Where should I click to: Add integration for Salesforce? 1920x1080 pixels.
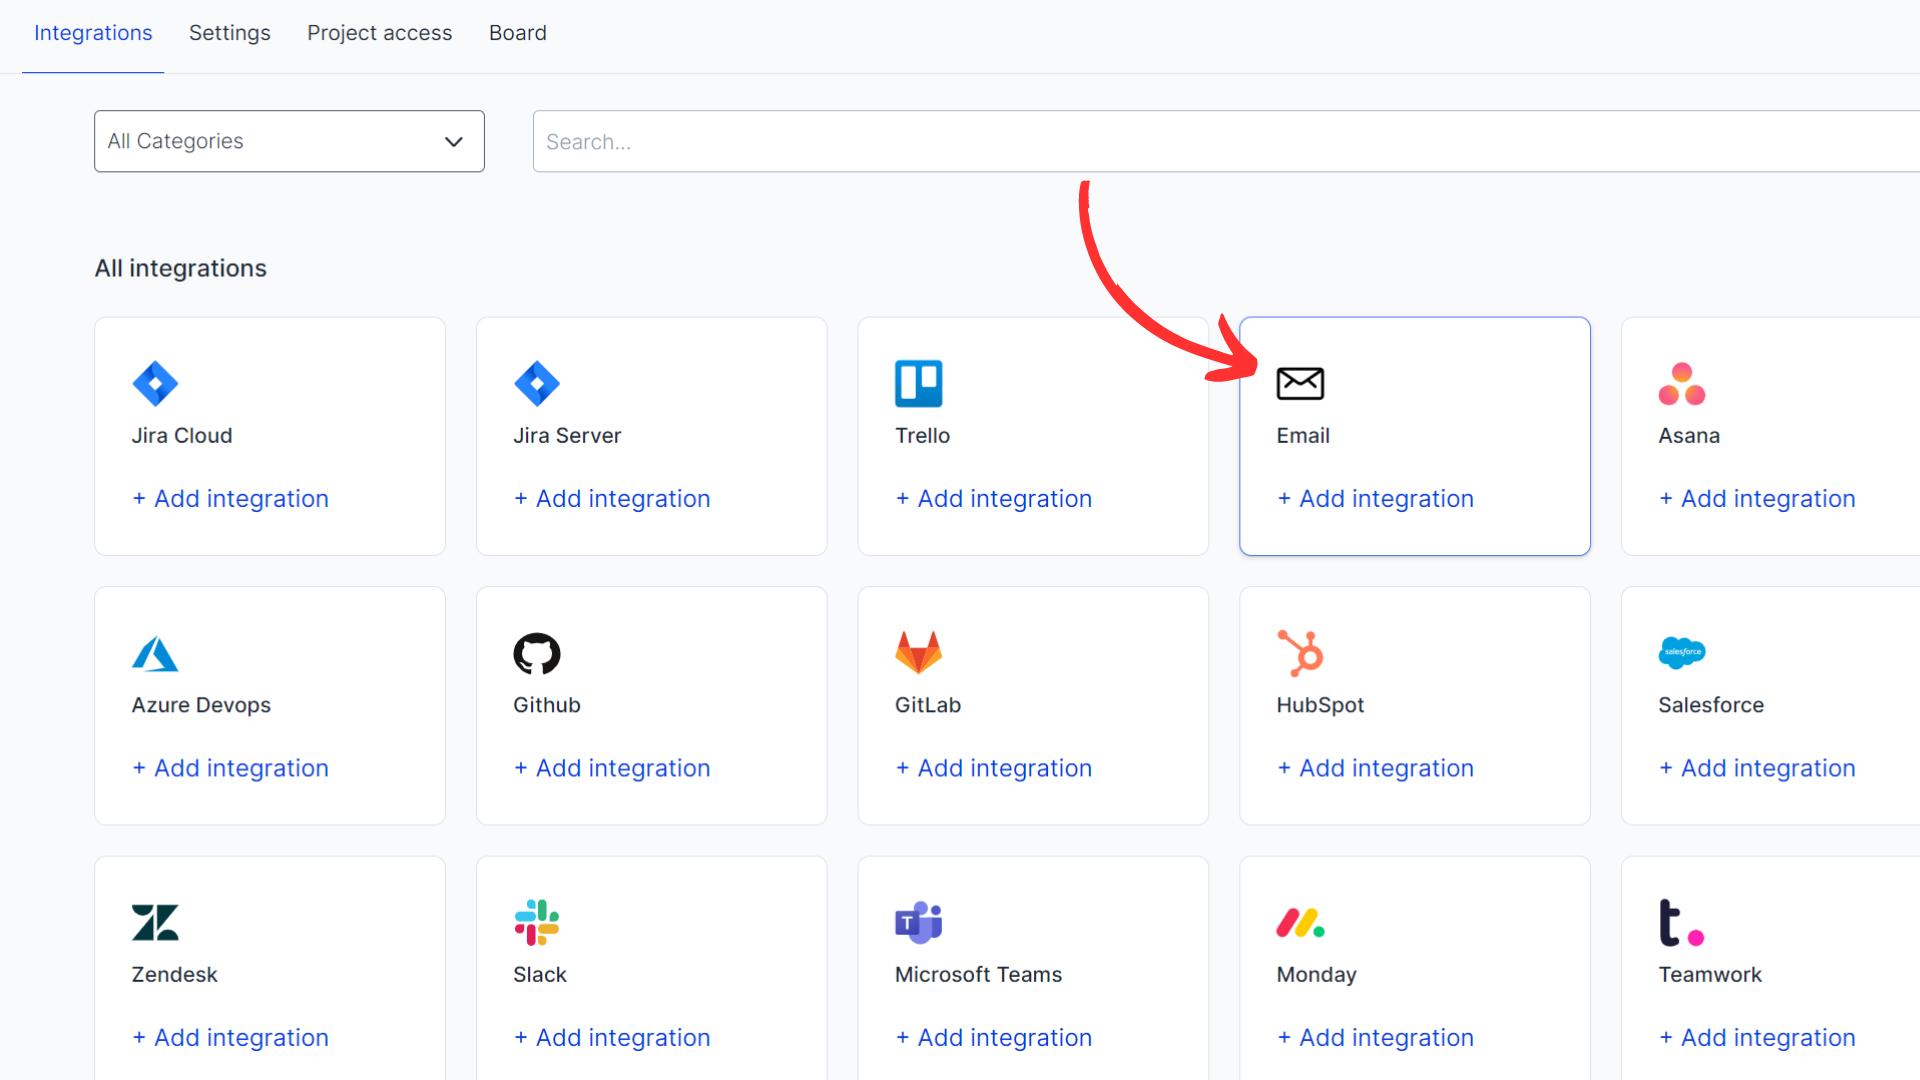pos(1757,768)
